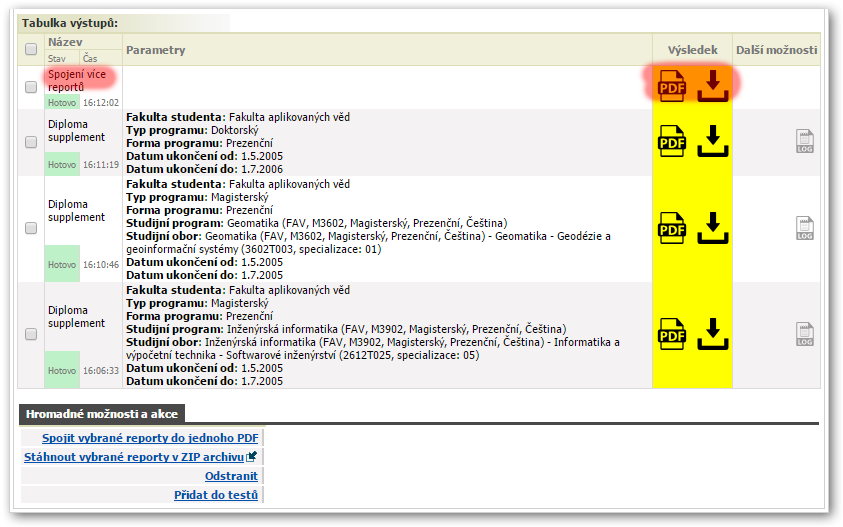Click the Přidat do testů link
The image size is (843, 527).
pos(216,495)
